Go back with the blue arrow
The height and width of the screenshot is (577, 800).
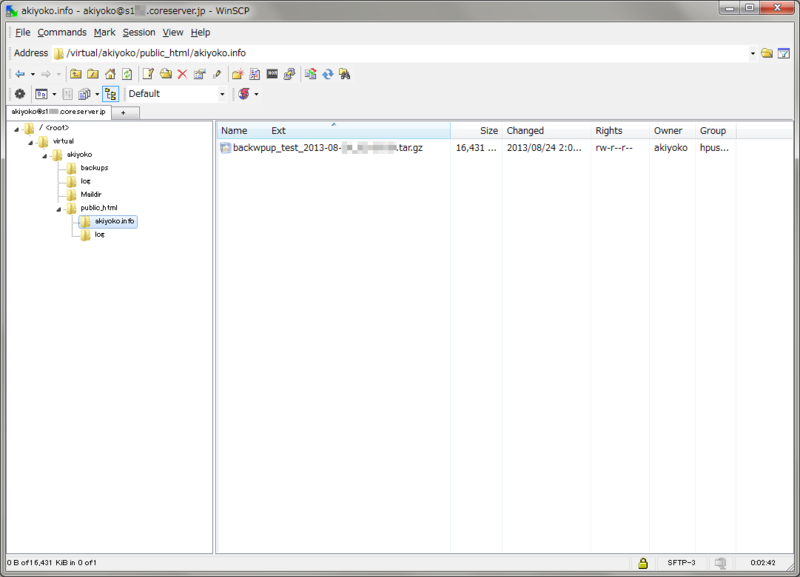[x=20, y=74]
